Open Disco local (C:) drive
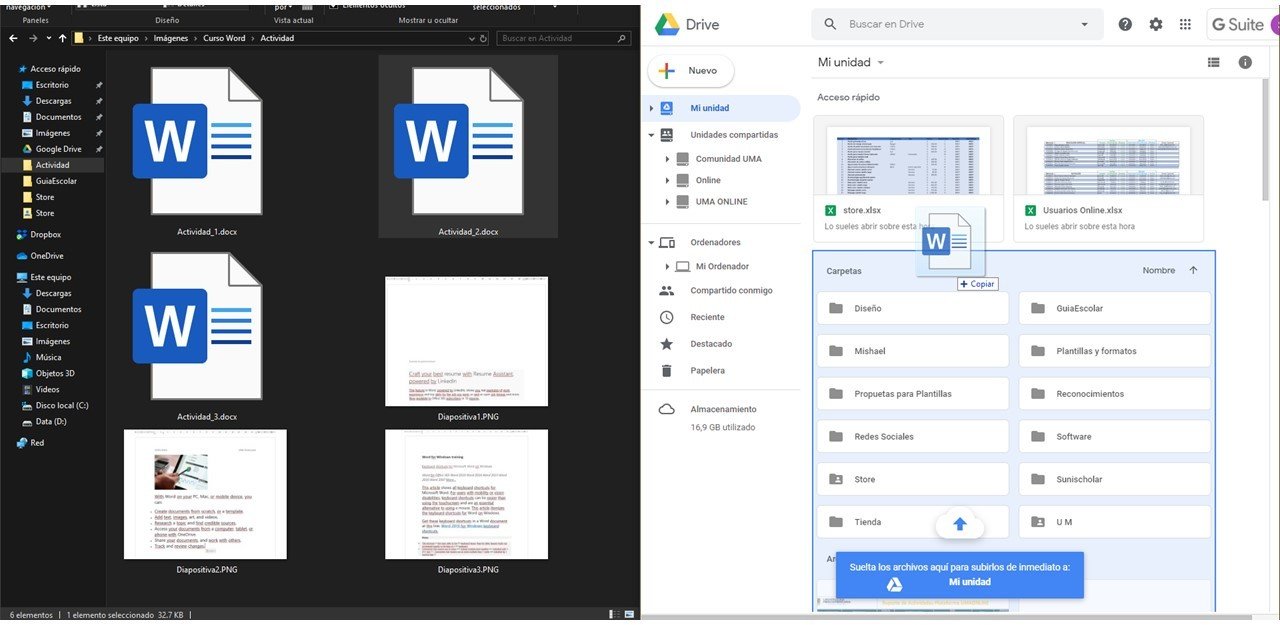 coord(61,405)
